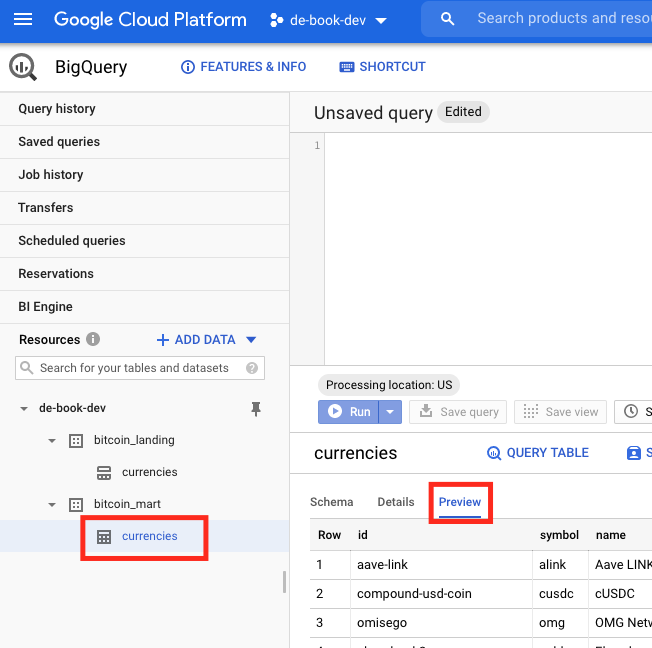
Task: Collapse the bitcoin_mart dataset
Action: point(52,505)
